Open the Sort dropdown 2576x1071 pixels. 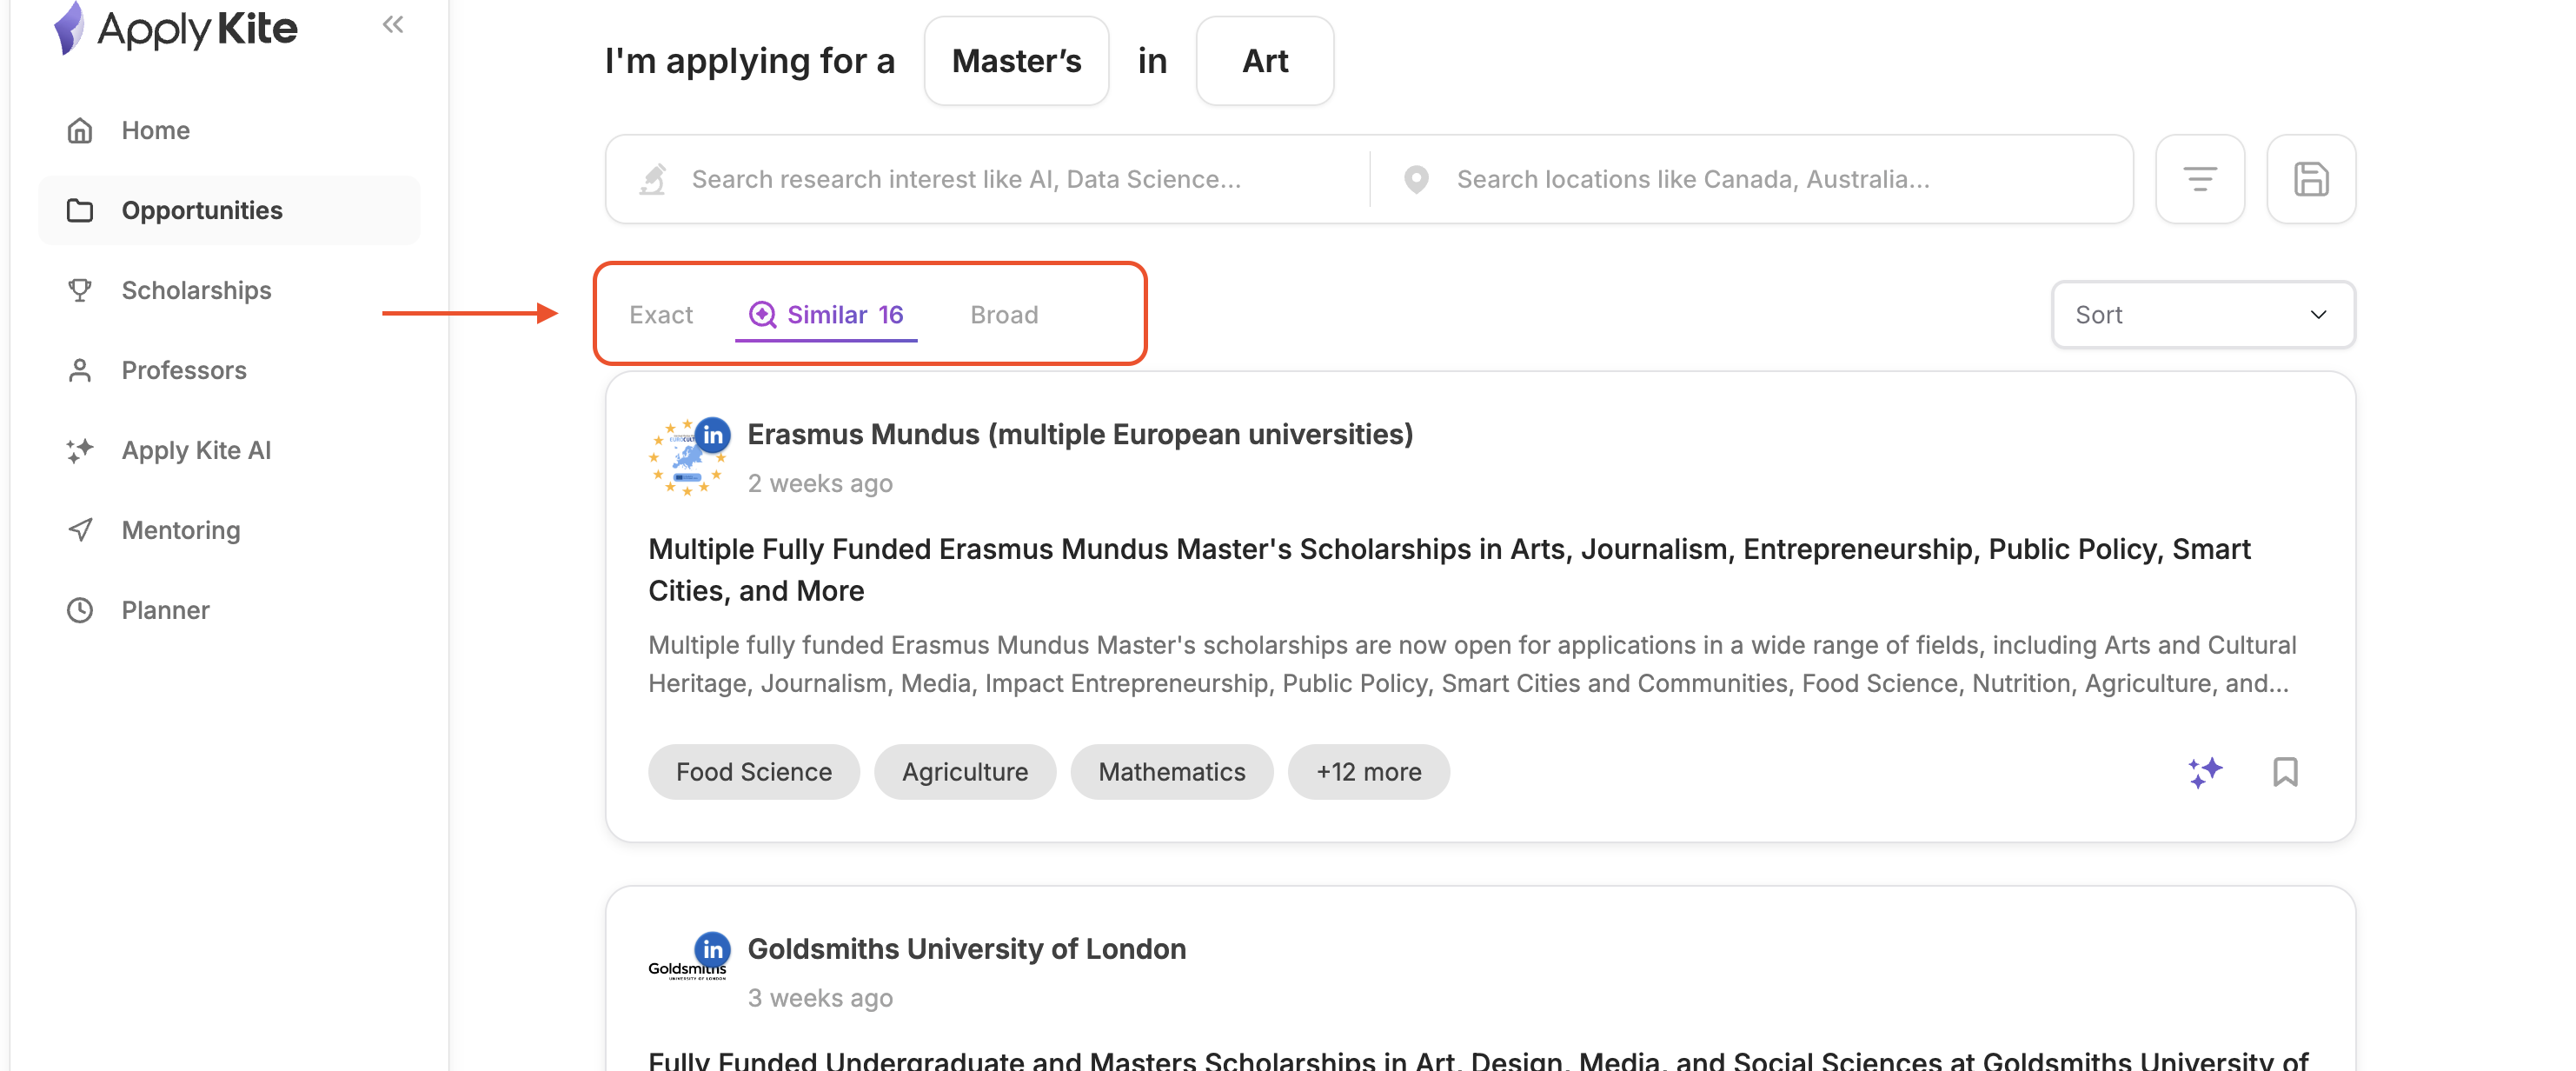point(2202,315)
